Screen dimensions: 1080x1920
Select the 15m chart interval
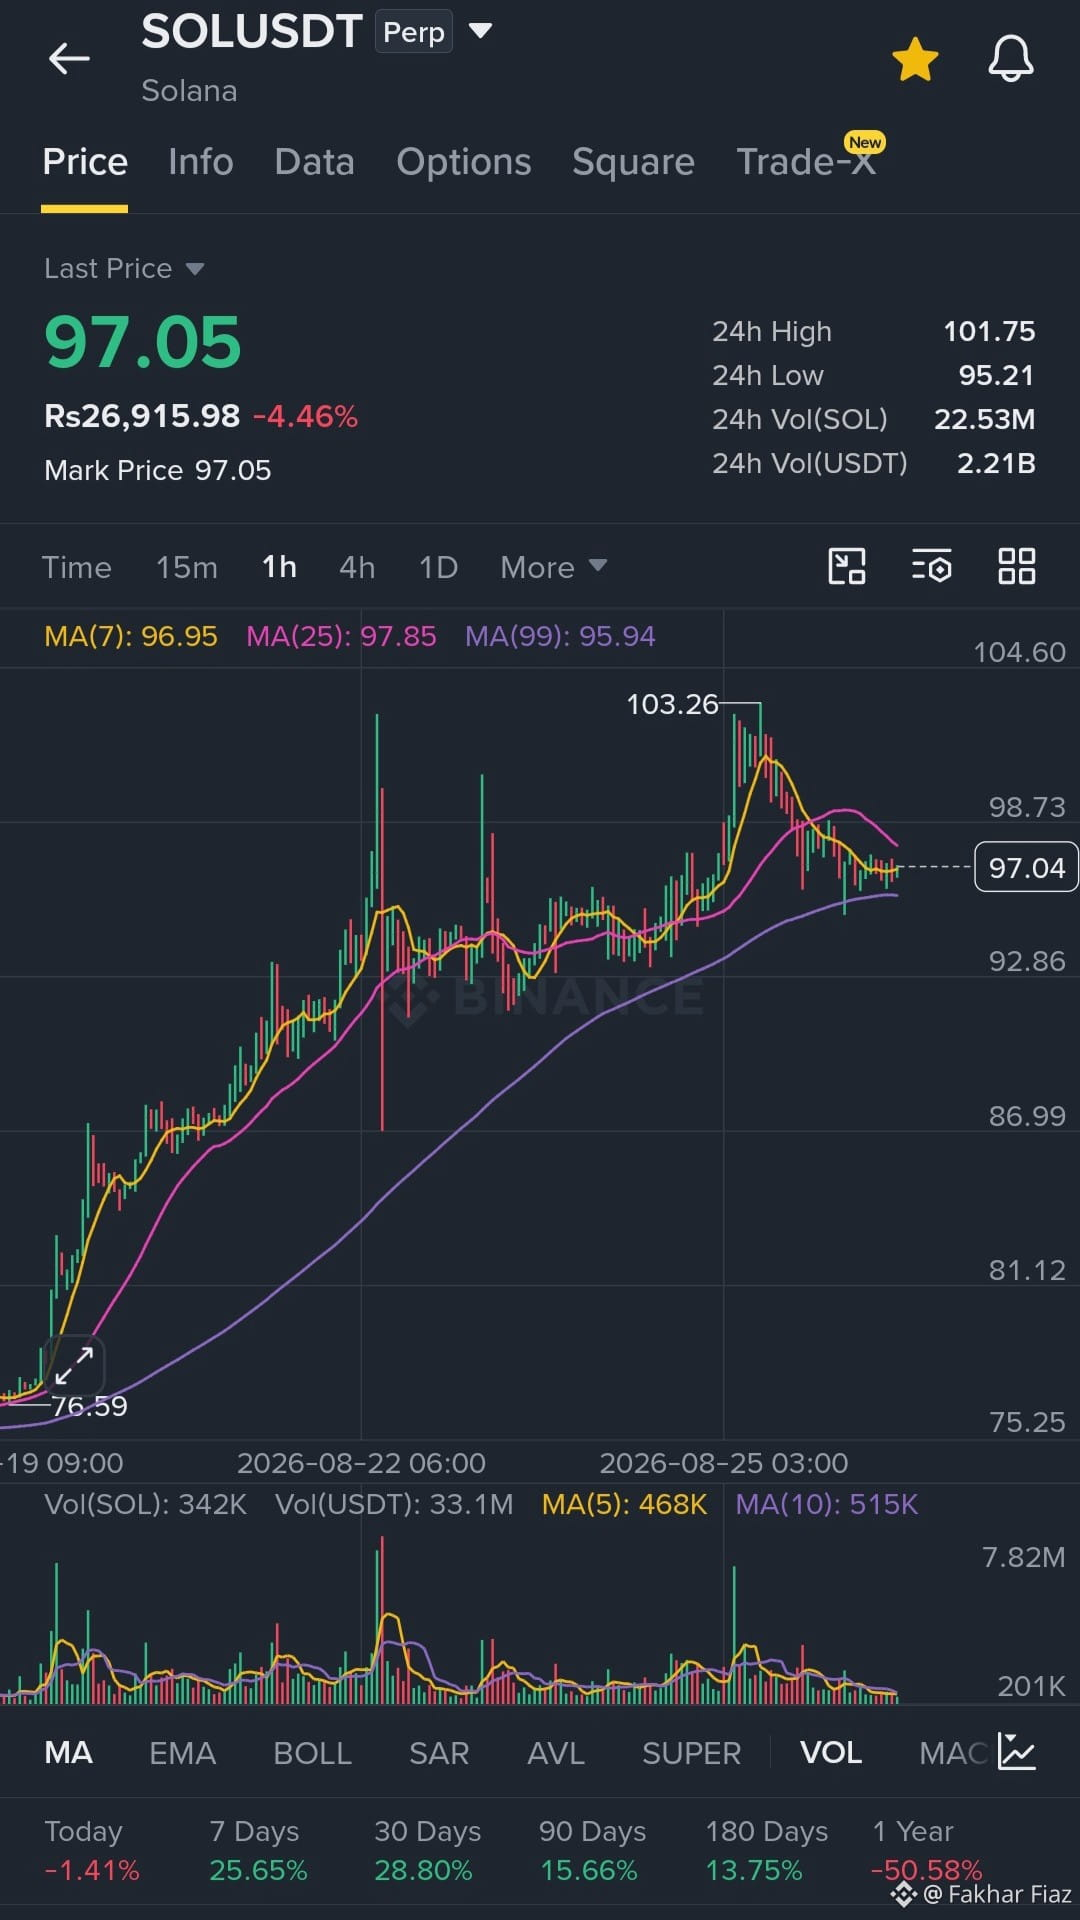pos(186,567)
